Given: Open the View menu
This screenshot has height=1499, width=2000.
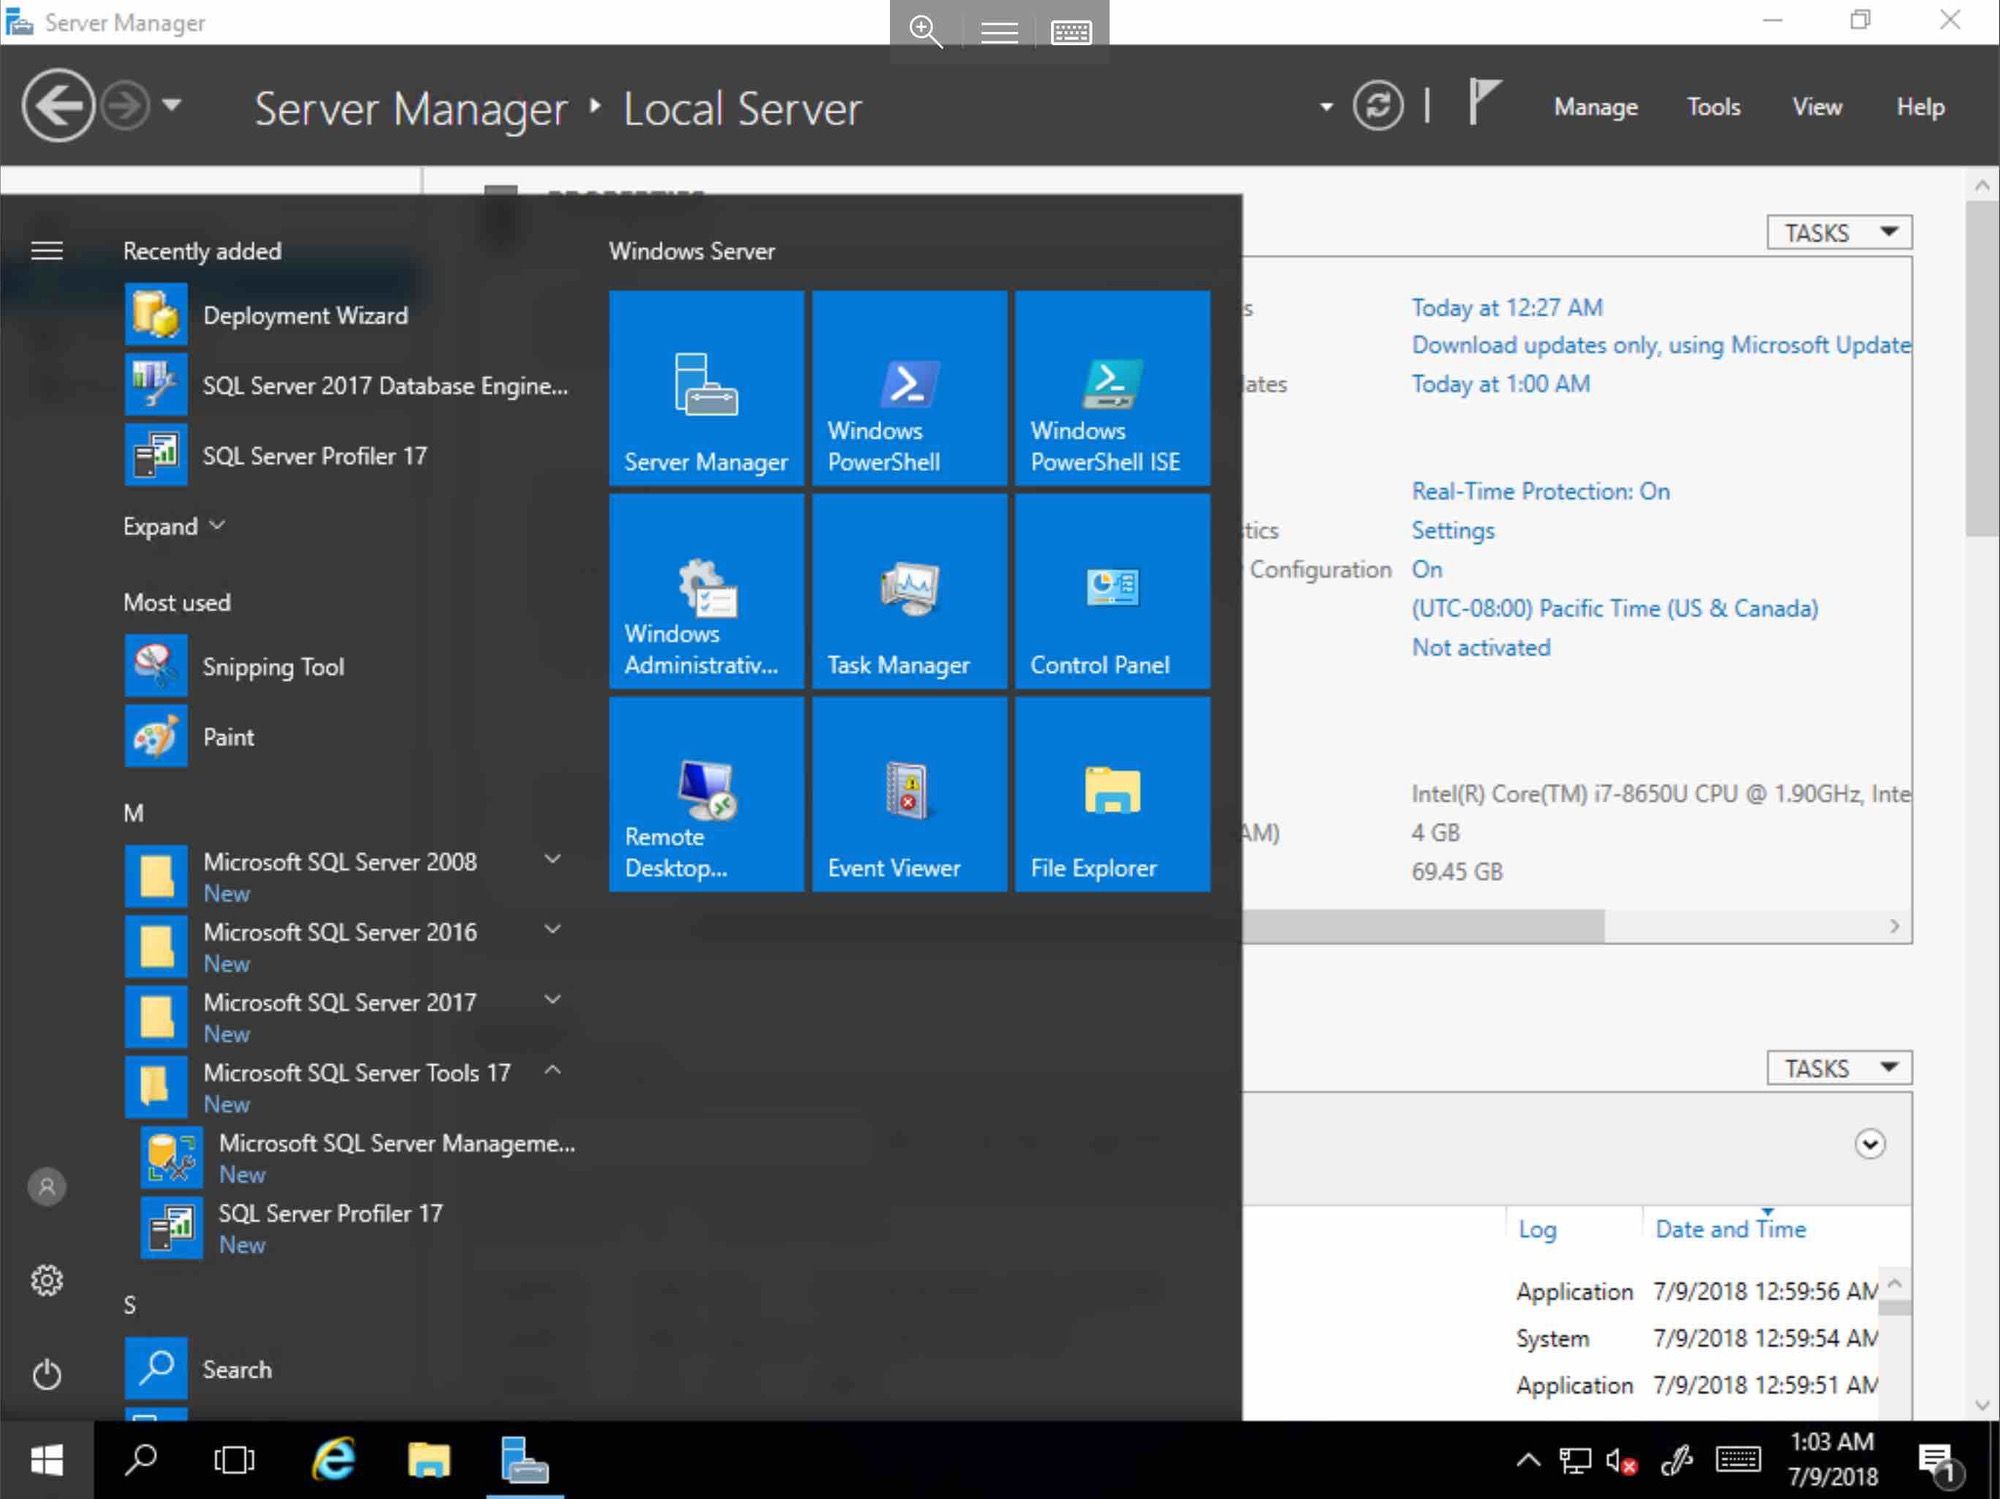Looking at the screenshot, I should (1816, 107).
